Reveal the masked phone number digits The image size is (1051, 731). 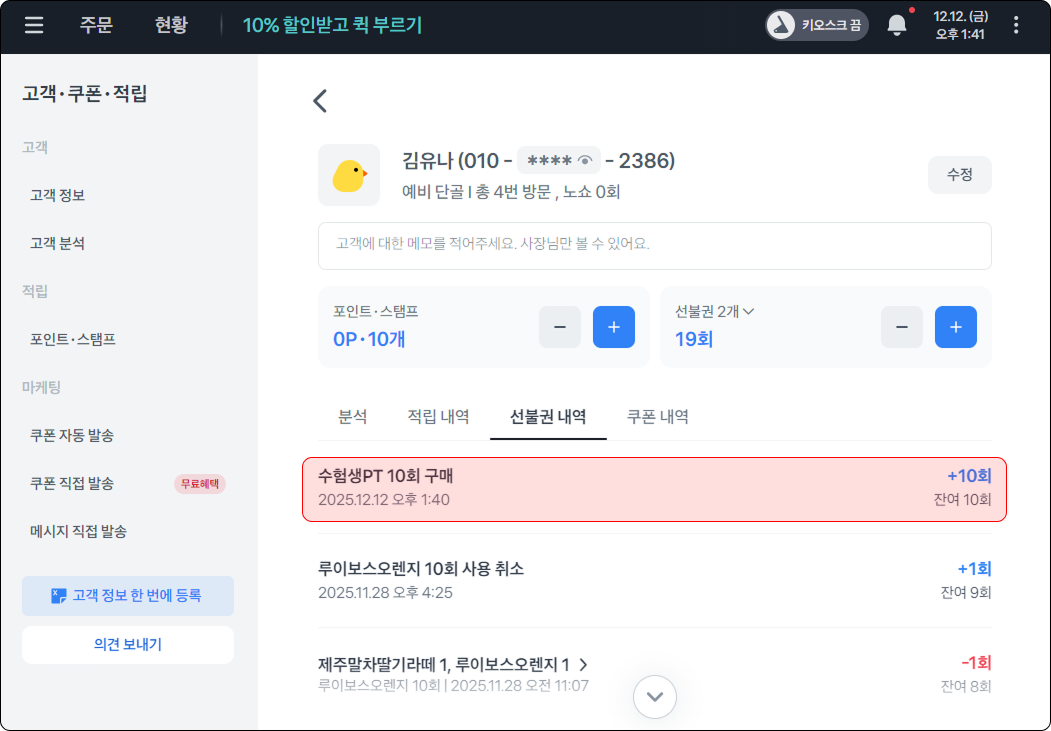[x=586, y=161]
